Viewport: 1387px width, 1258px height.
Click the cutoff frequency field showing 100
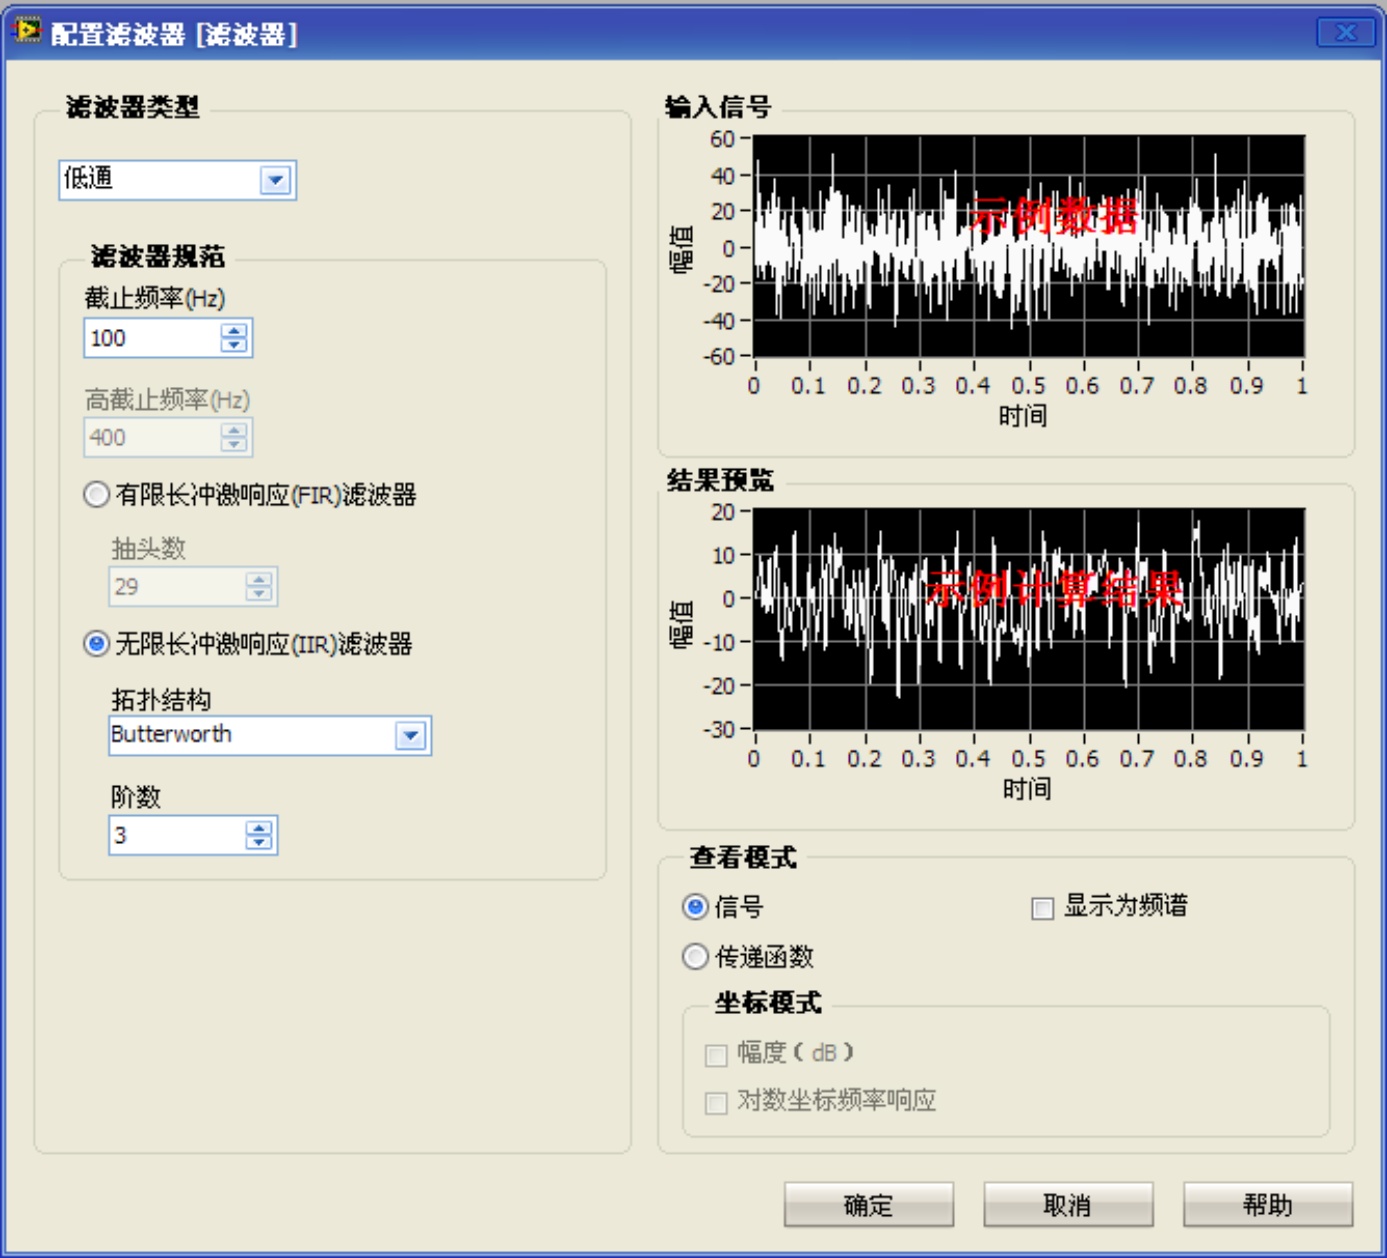click(x=150, y=338)
